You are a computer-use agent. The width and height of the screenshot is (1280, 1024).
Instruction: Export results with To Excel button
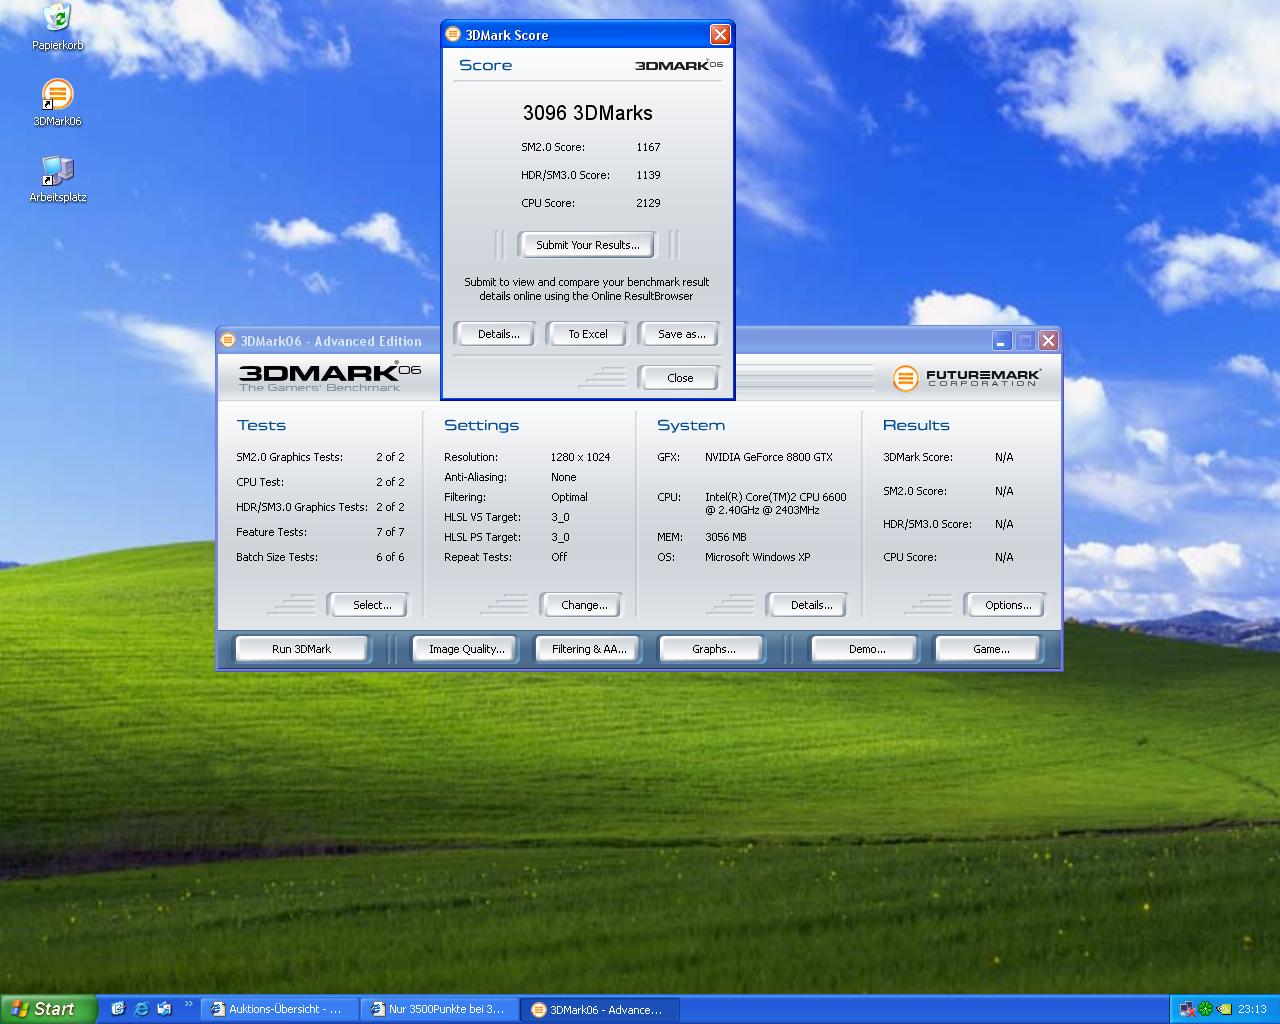tap(588, 334)
